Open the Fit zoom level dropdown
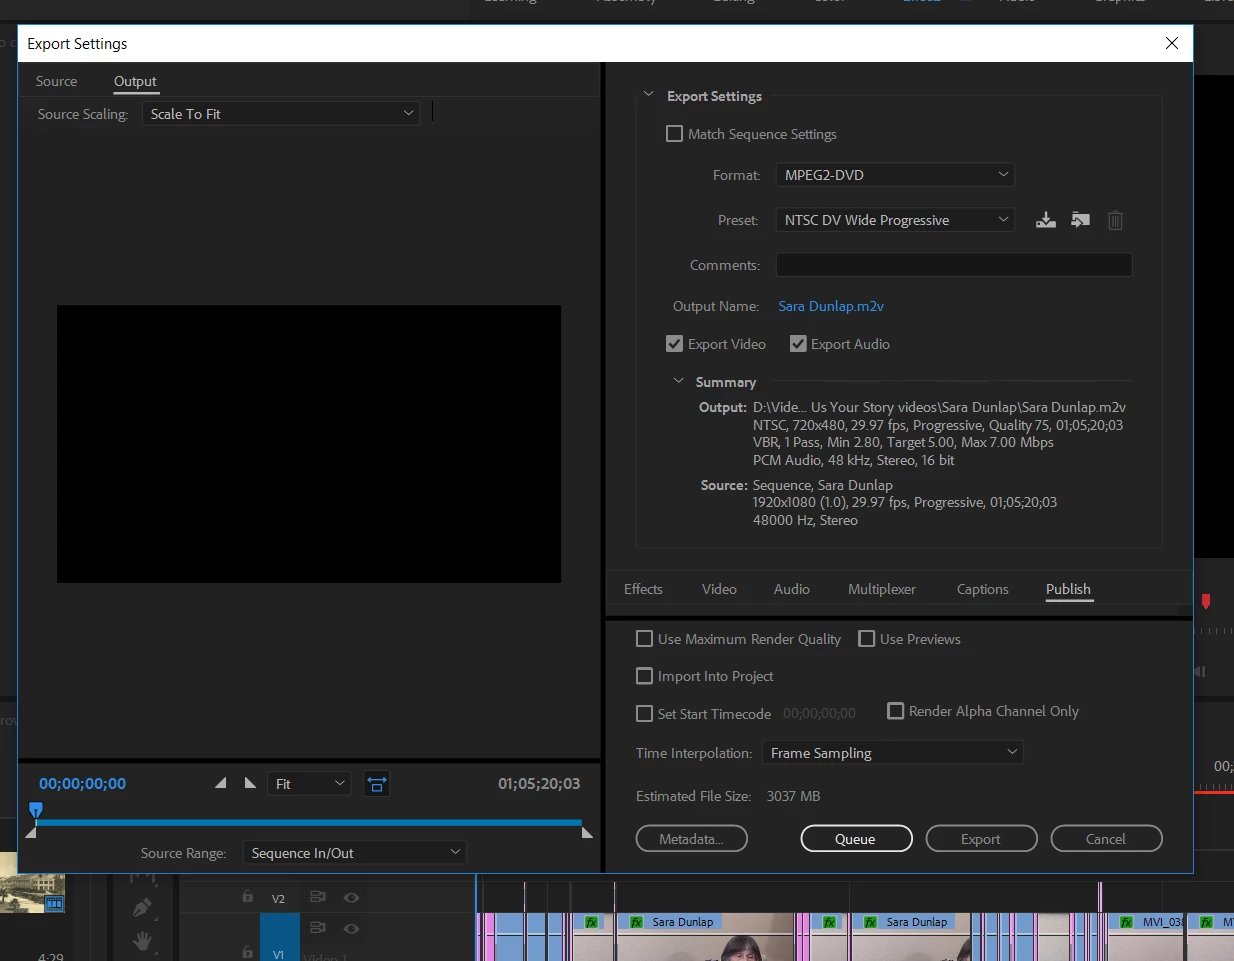The height and width of the screenshot is (961, 1234). coord(310,784)
